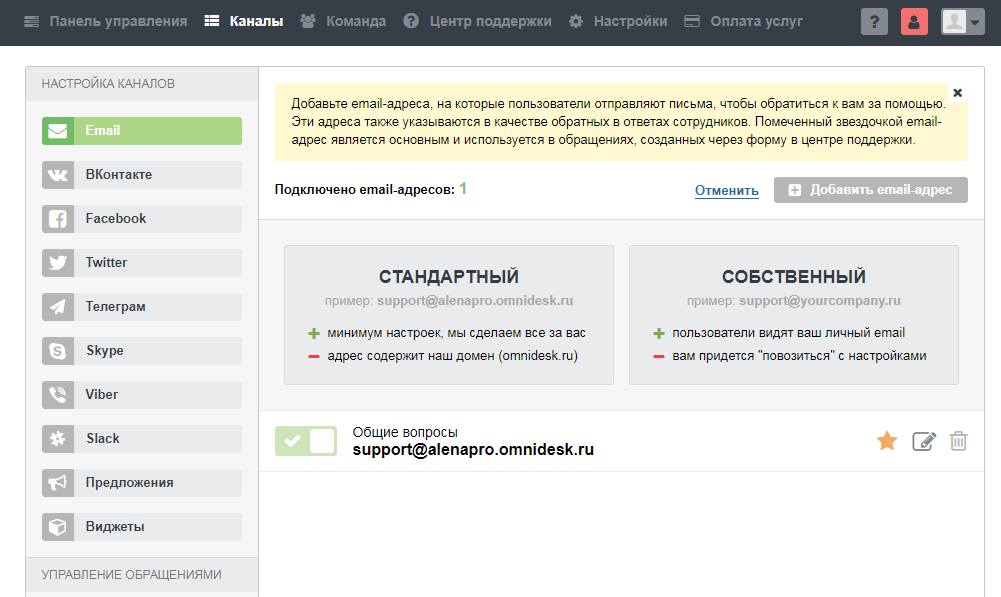1001x597 pixels.
Task: Disable the Общие вопросы email channel switch
Action: pyautogui.click(x=306, y=440)
